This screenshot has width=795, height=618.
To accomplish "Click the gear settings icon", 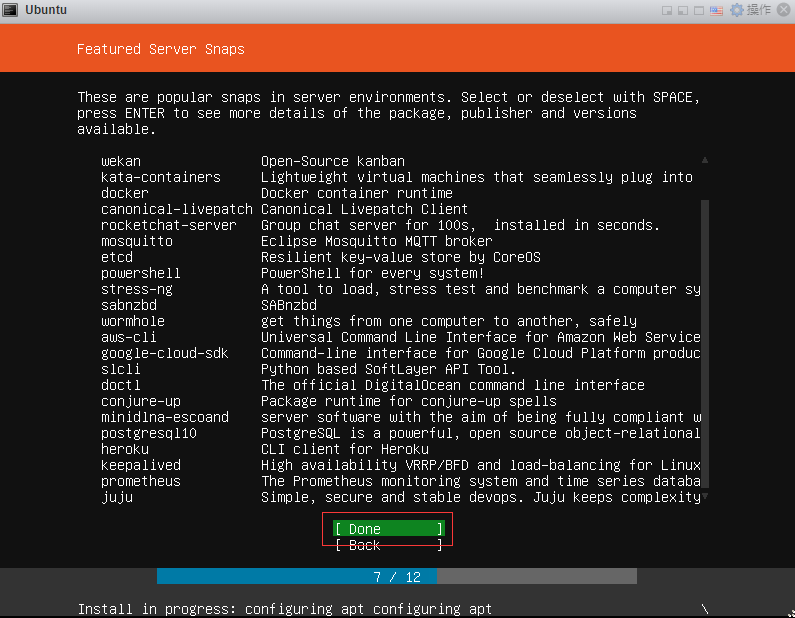I will pos(737,10).
